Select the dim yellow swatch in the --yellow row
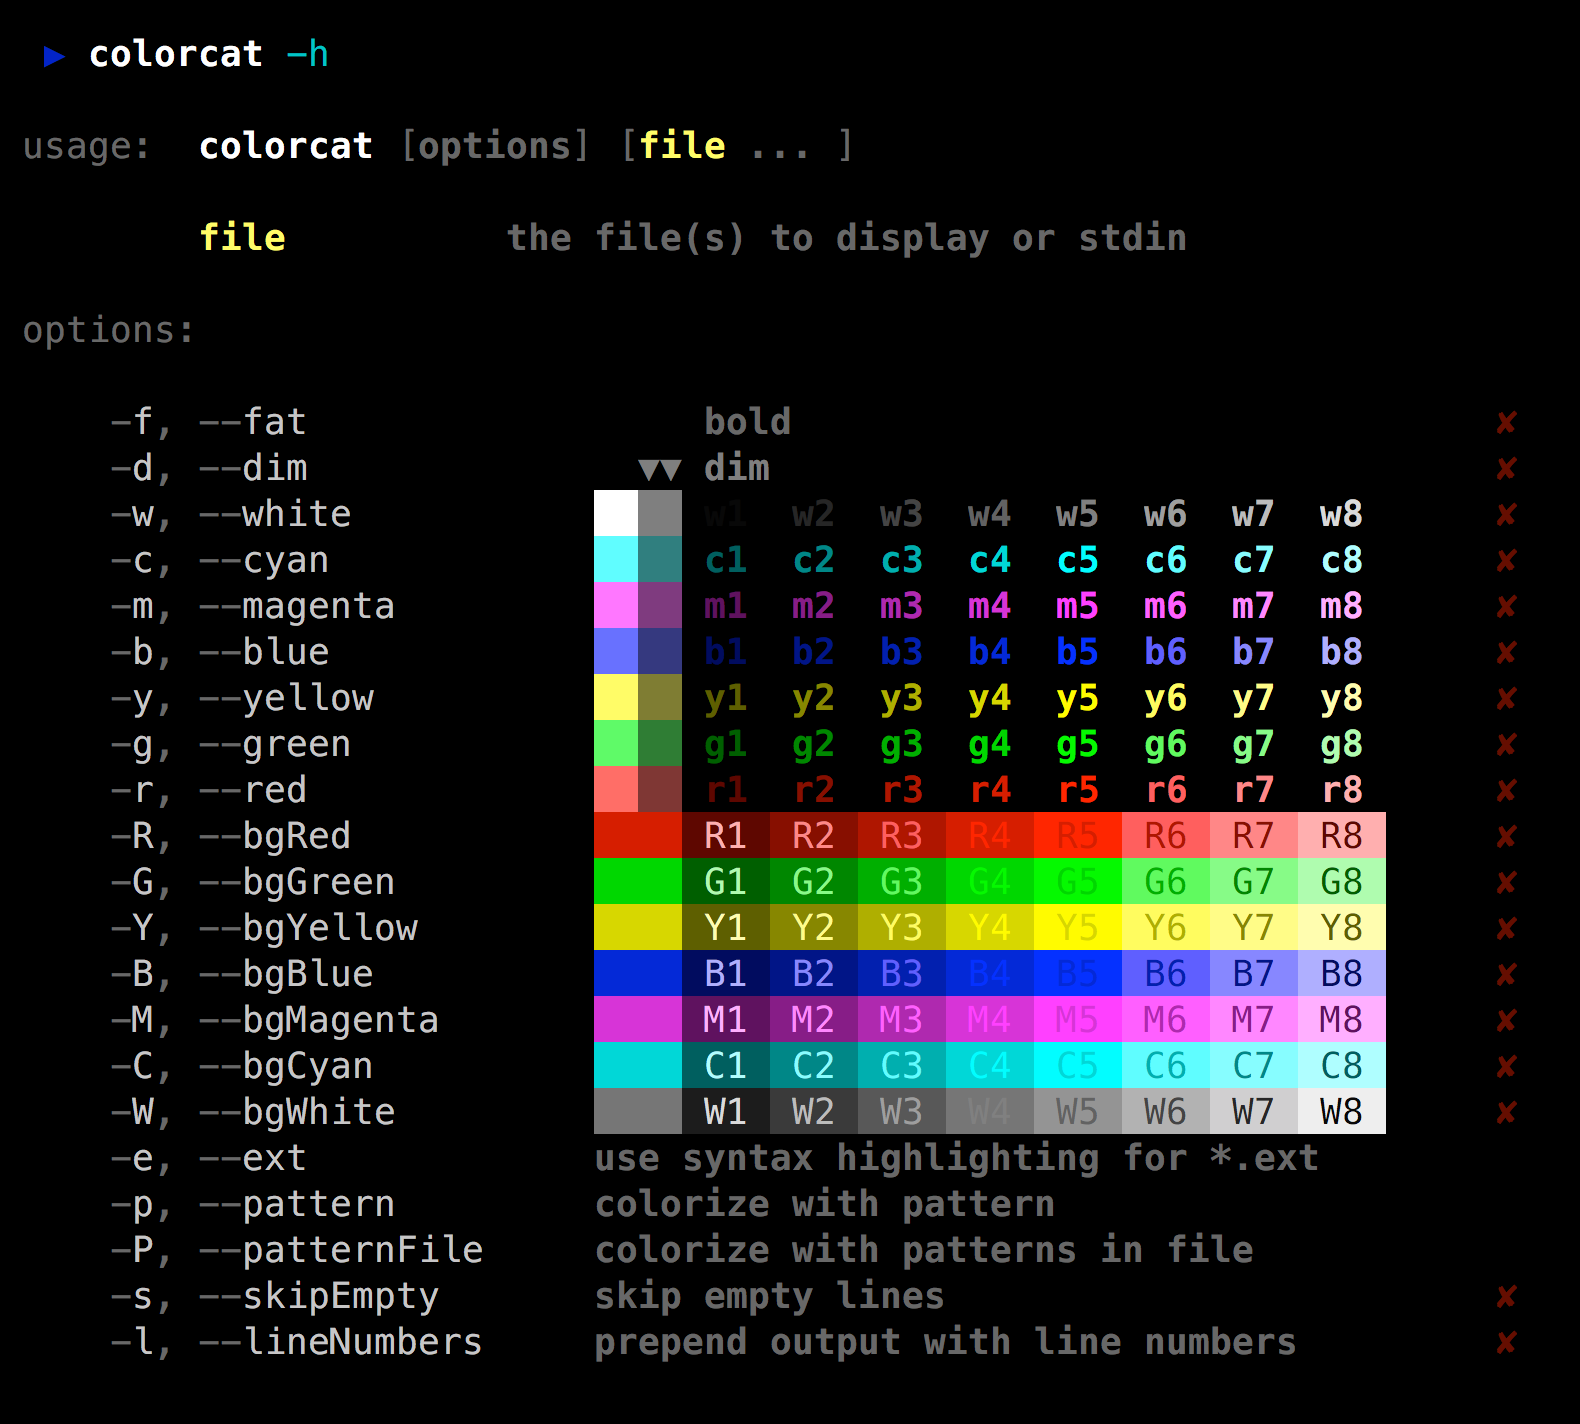1580x1424 pixels. (660, 697)
